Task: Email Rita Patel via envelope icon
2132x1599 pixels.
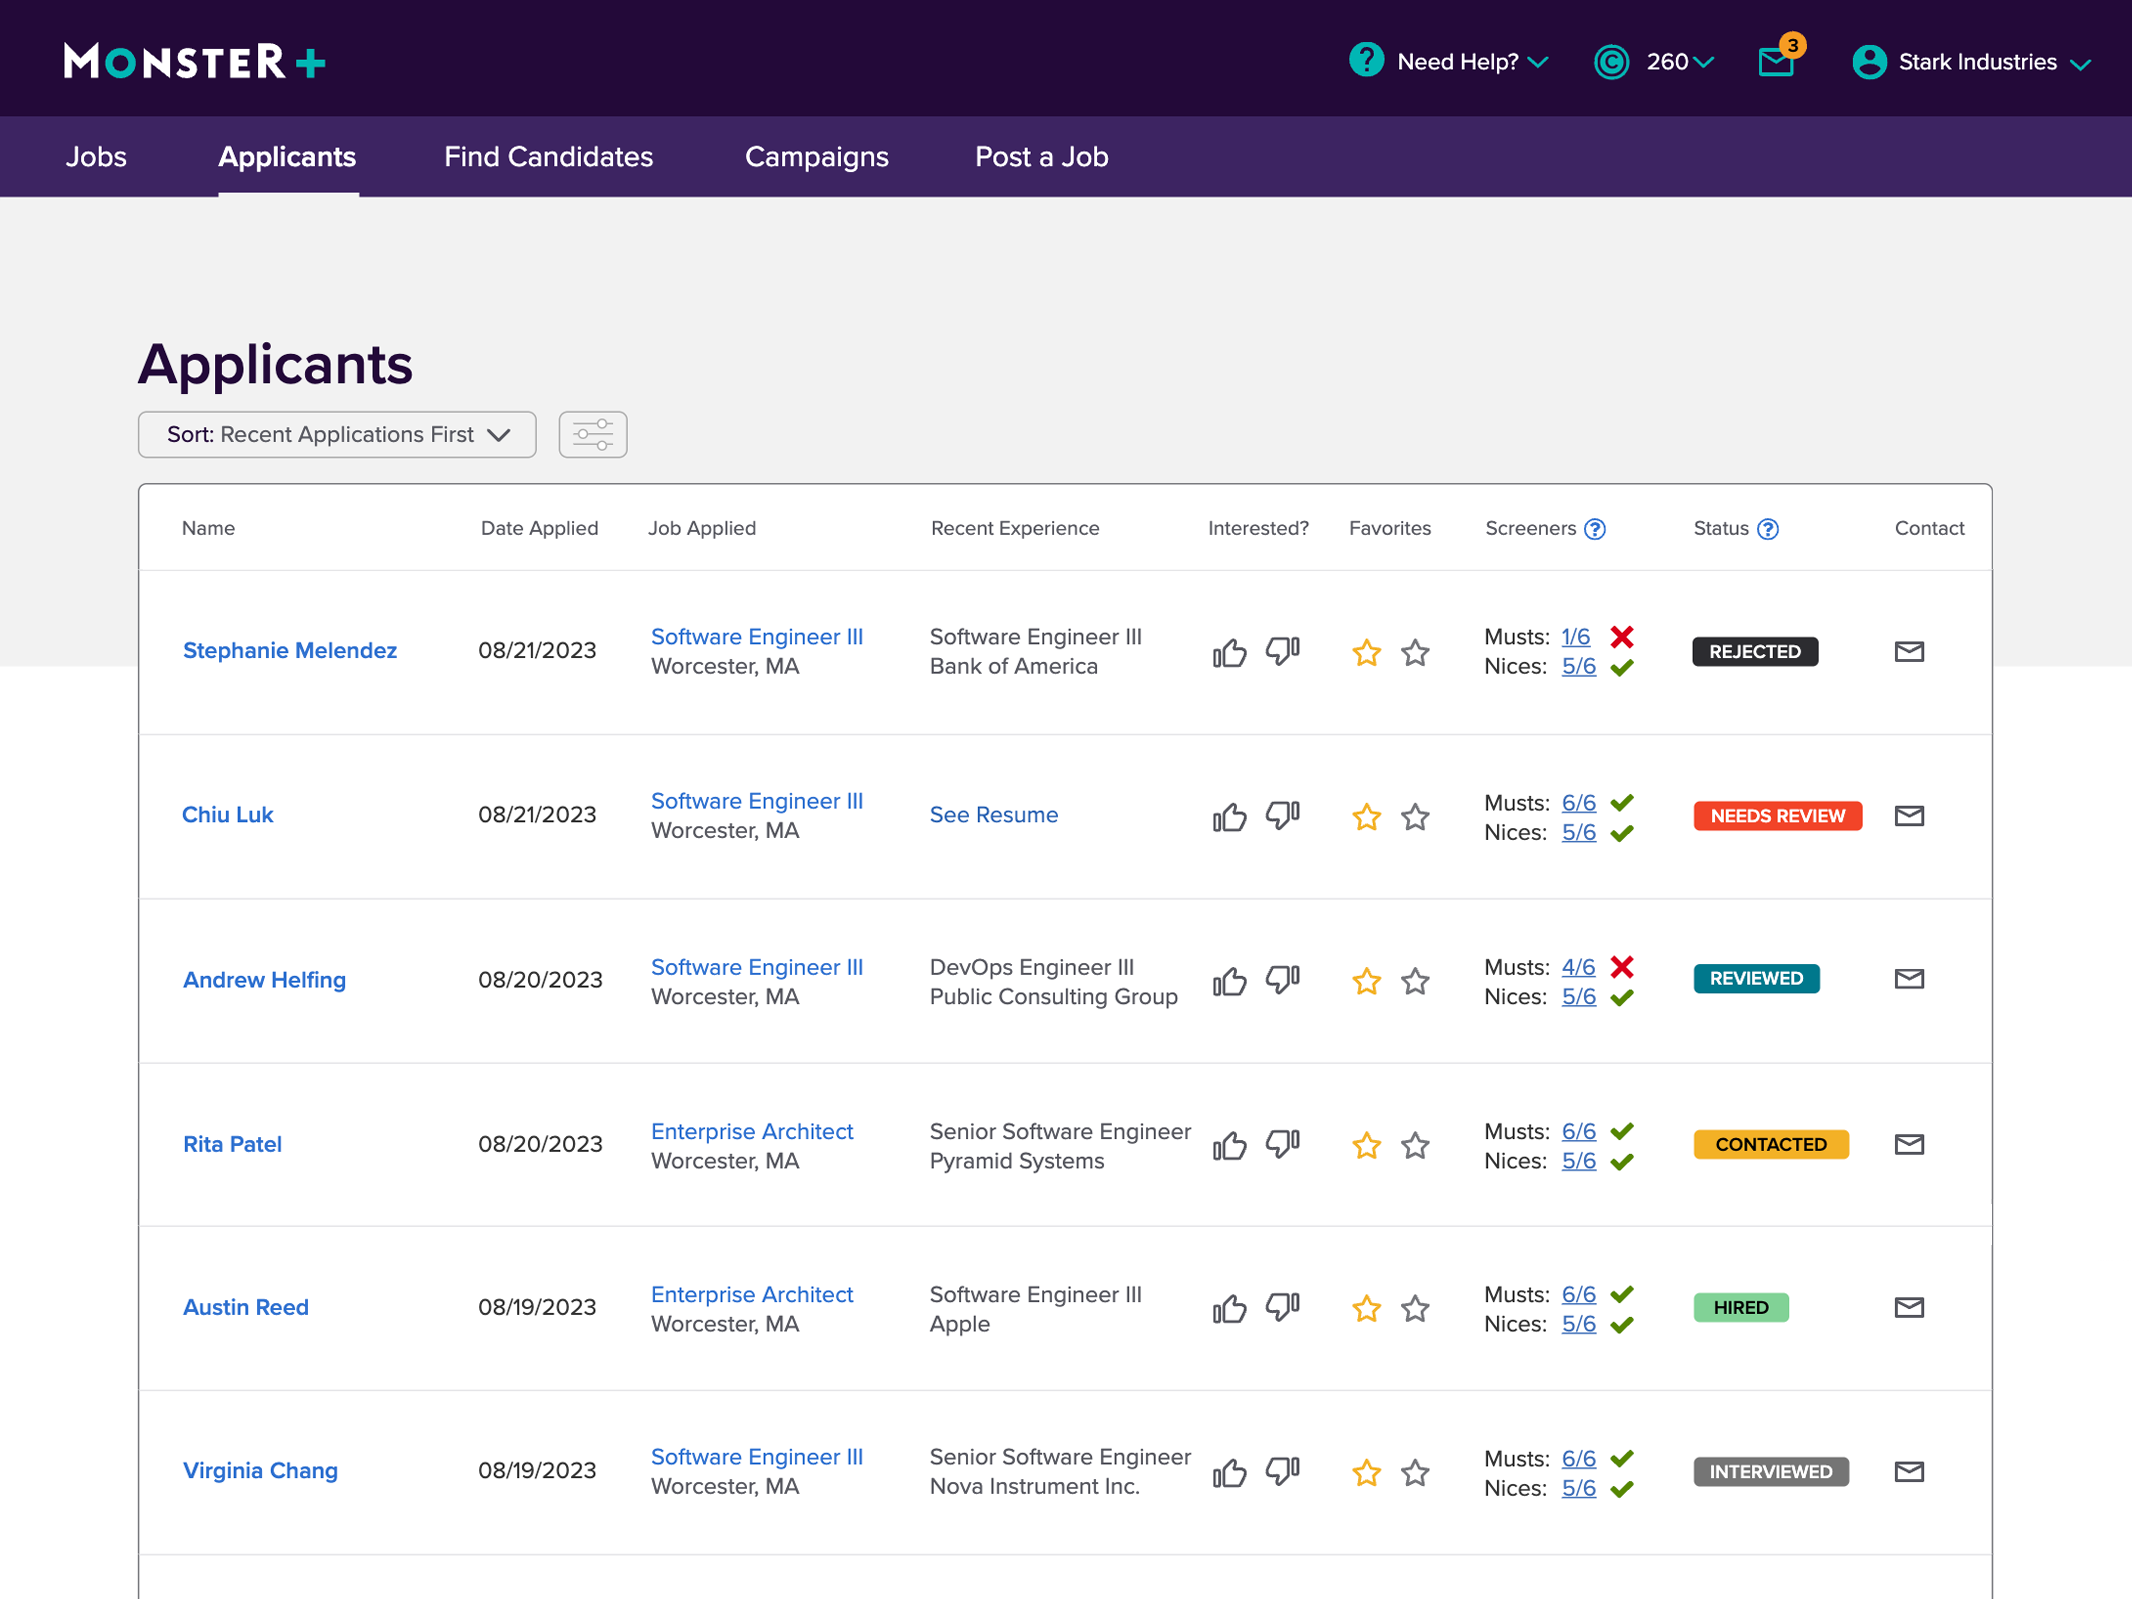Action: click(x=1909, y=1143)
